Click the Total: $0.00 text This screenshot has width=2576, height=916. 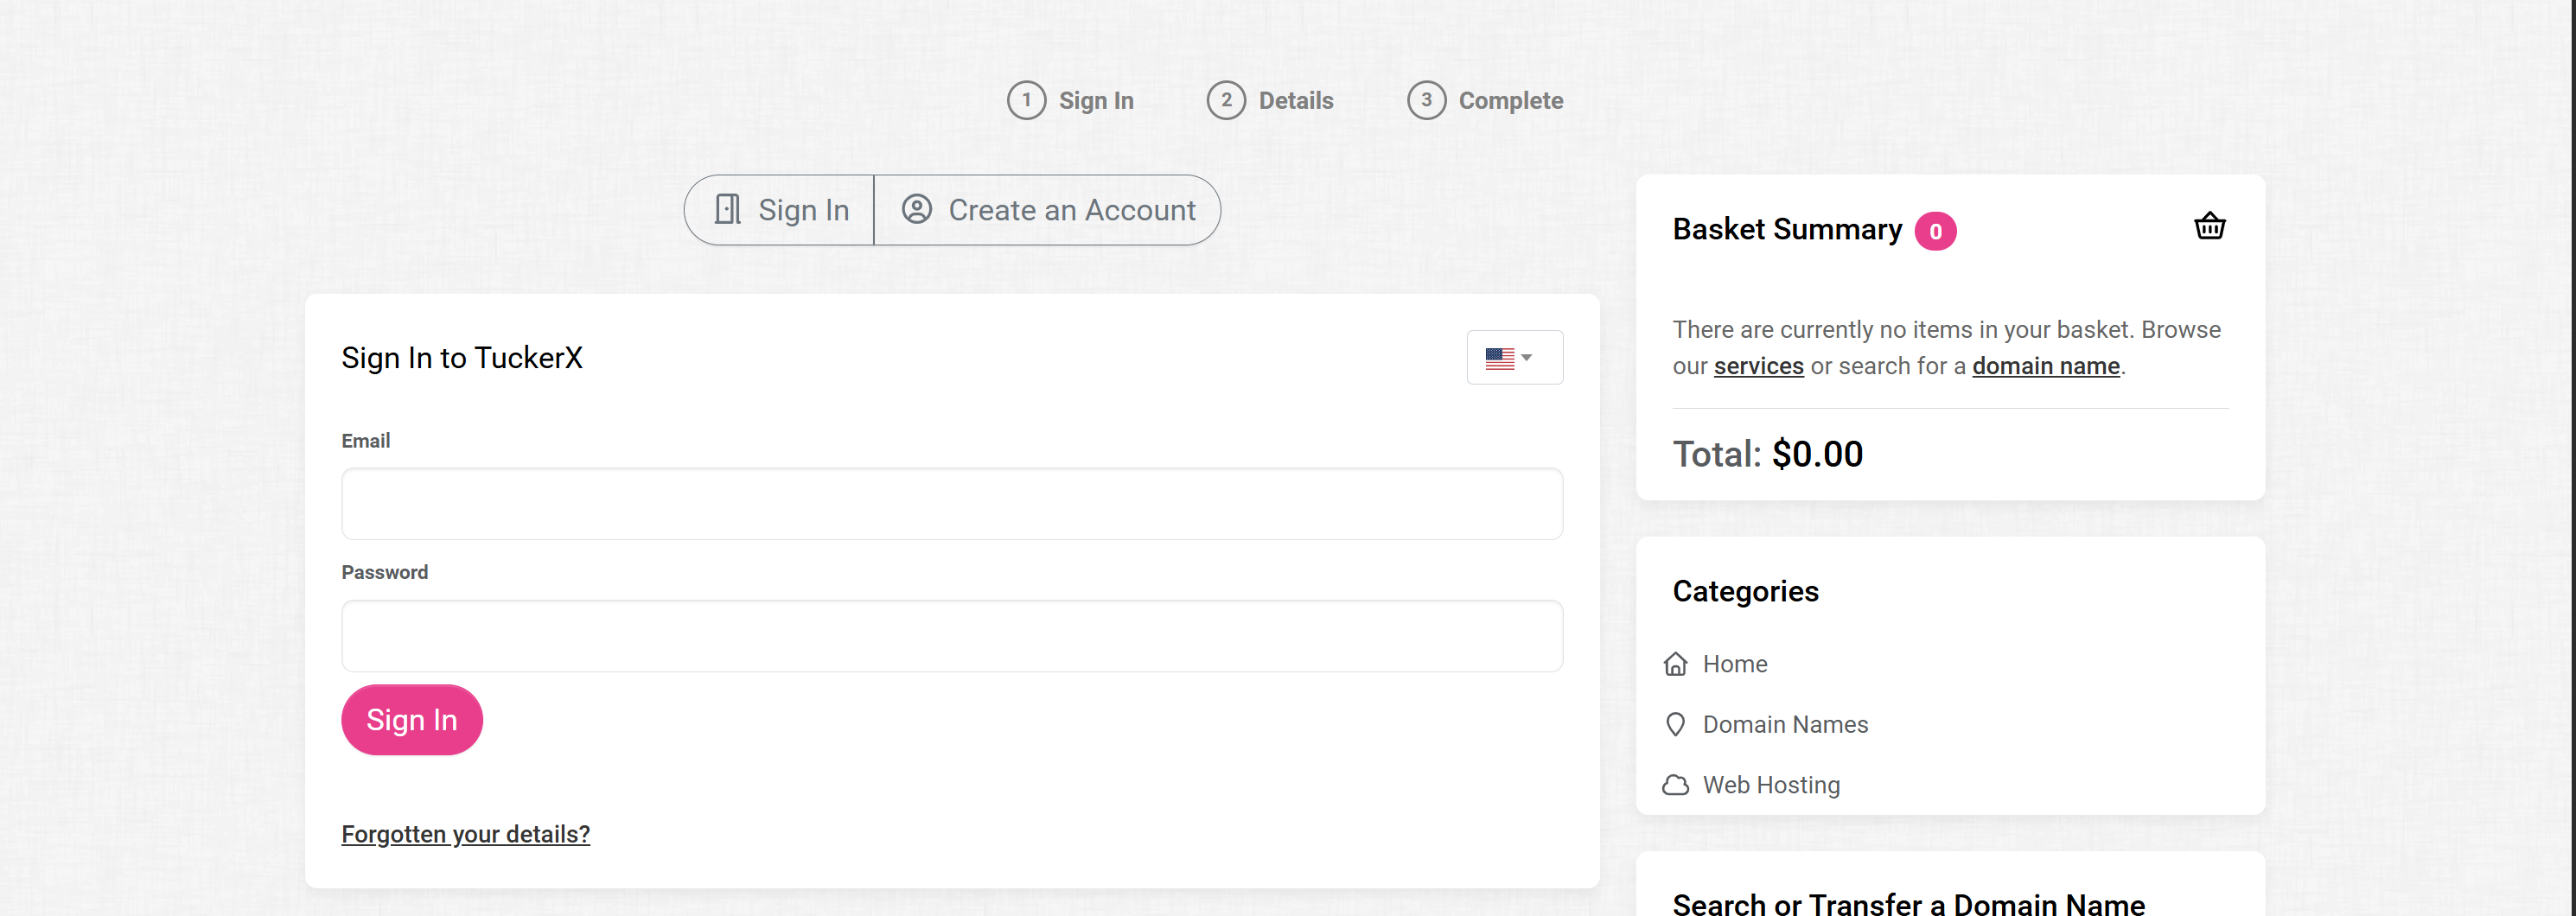click(x=1767, y=454)
